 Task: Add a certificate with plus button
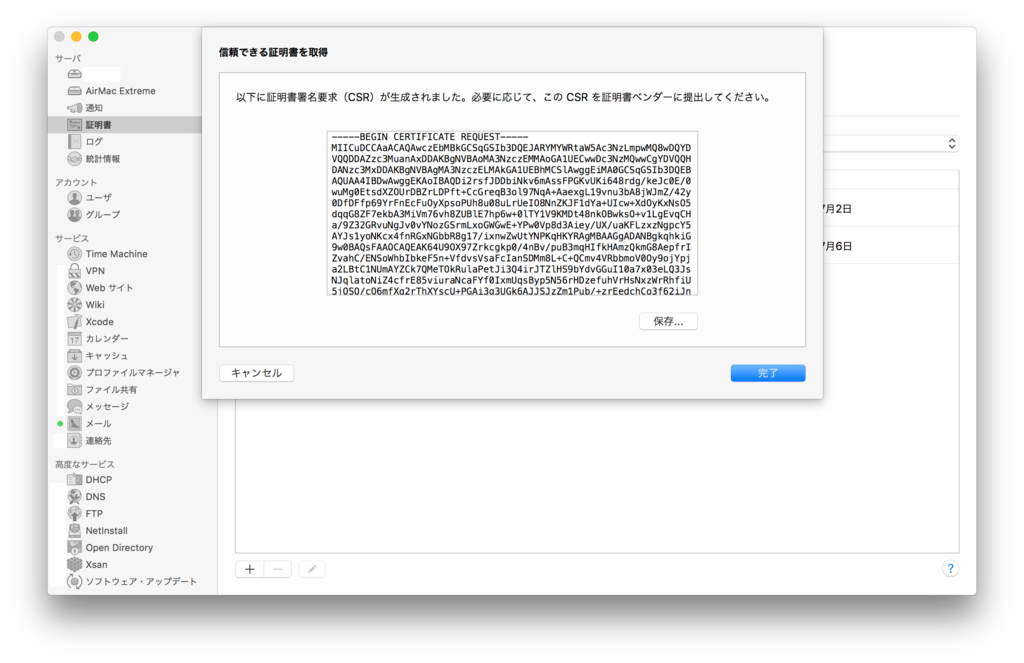pos(249,570)
